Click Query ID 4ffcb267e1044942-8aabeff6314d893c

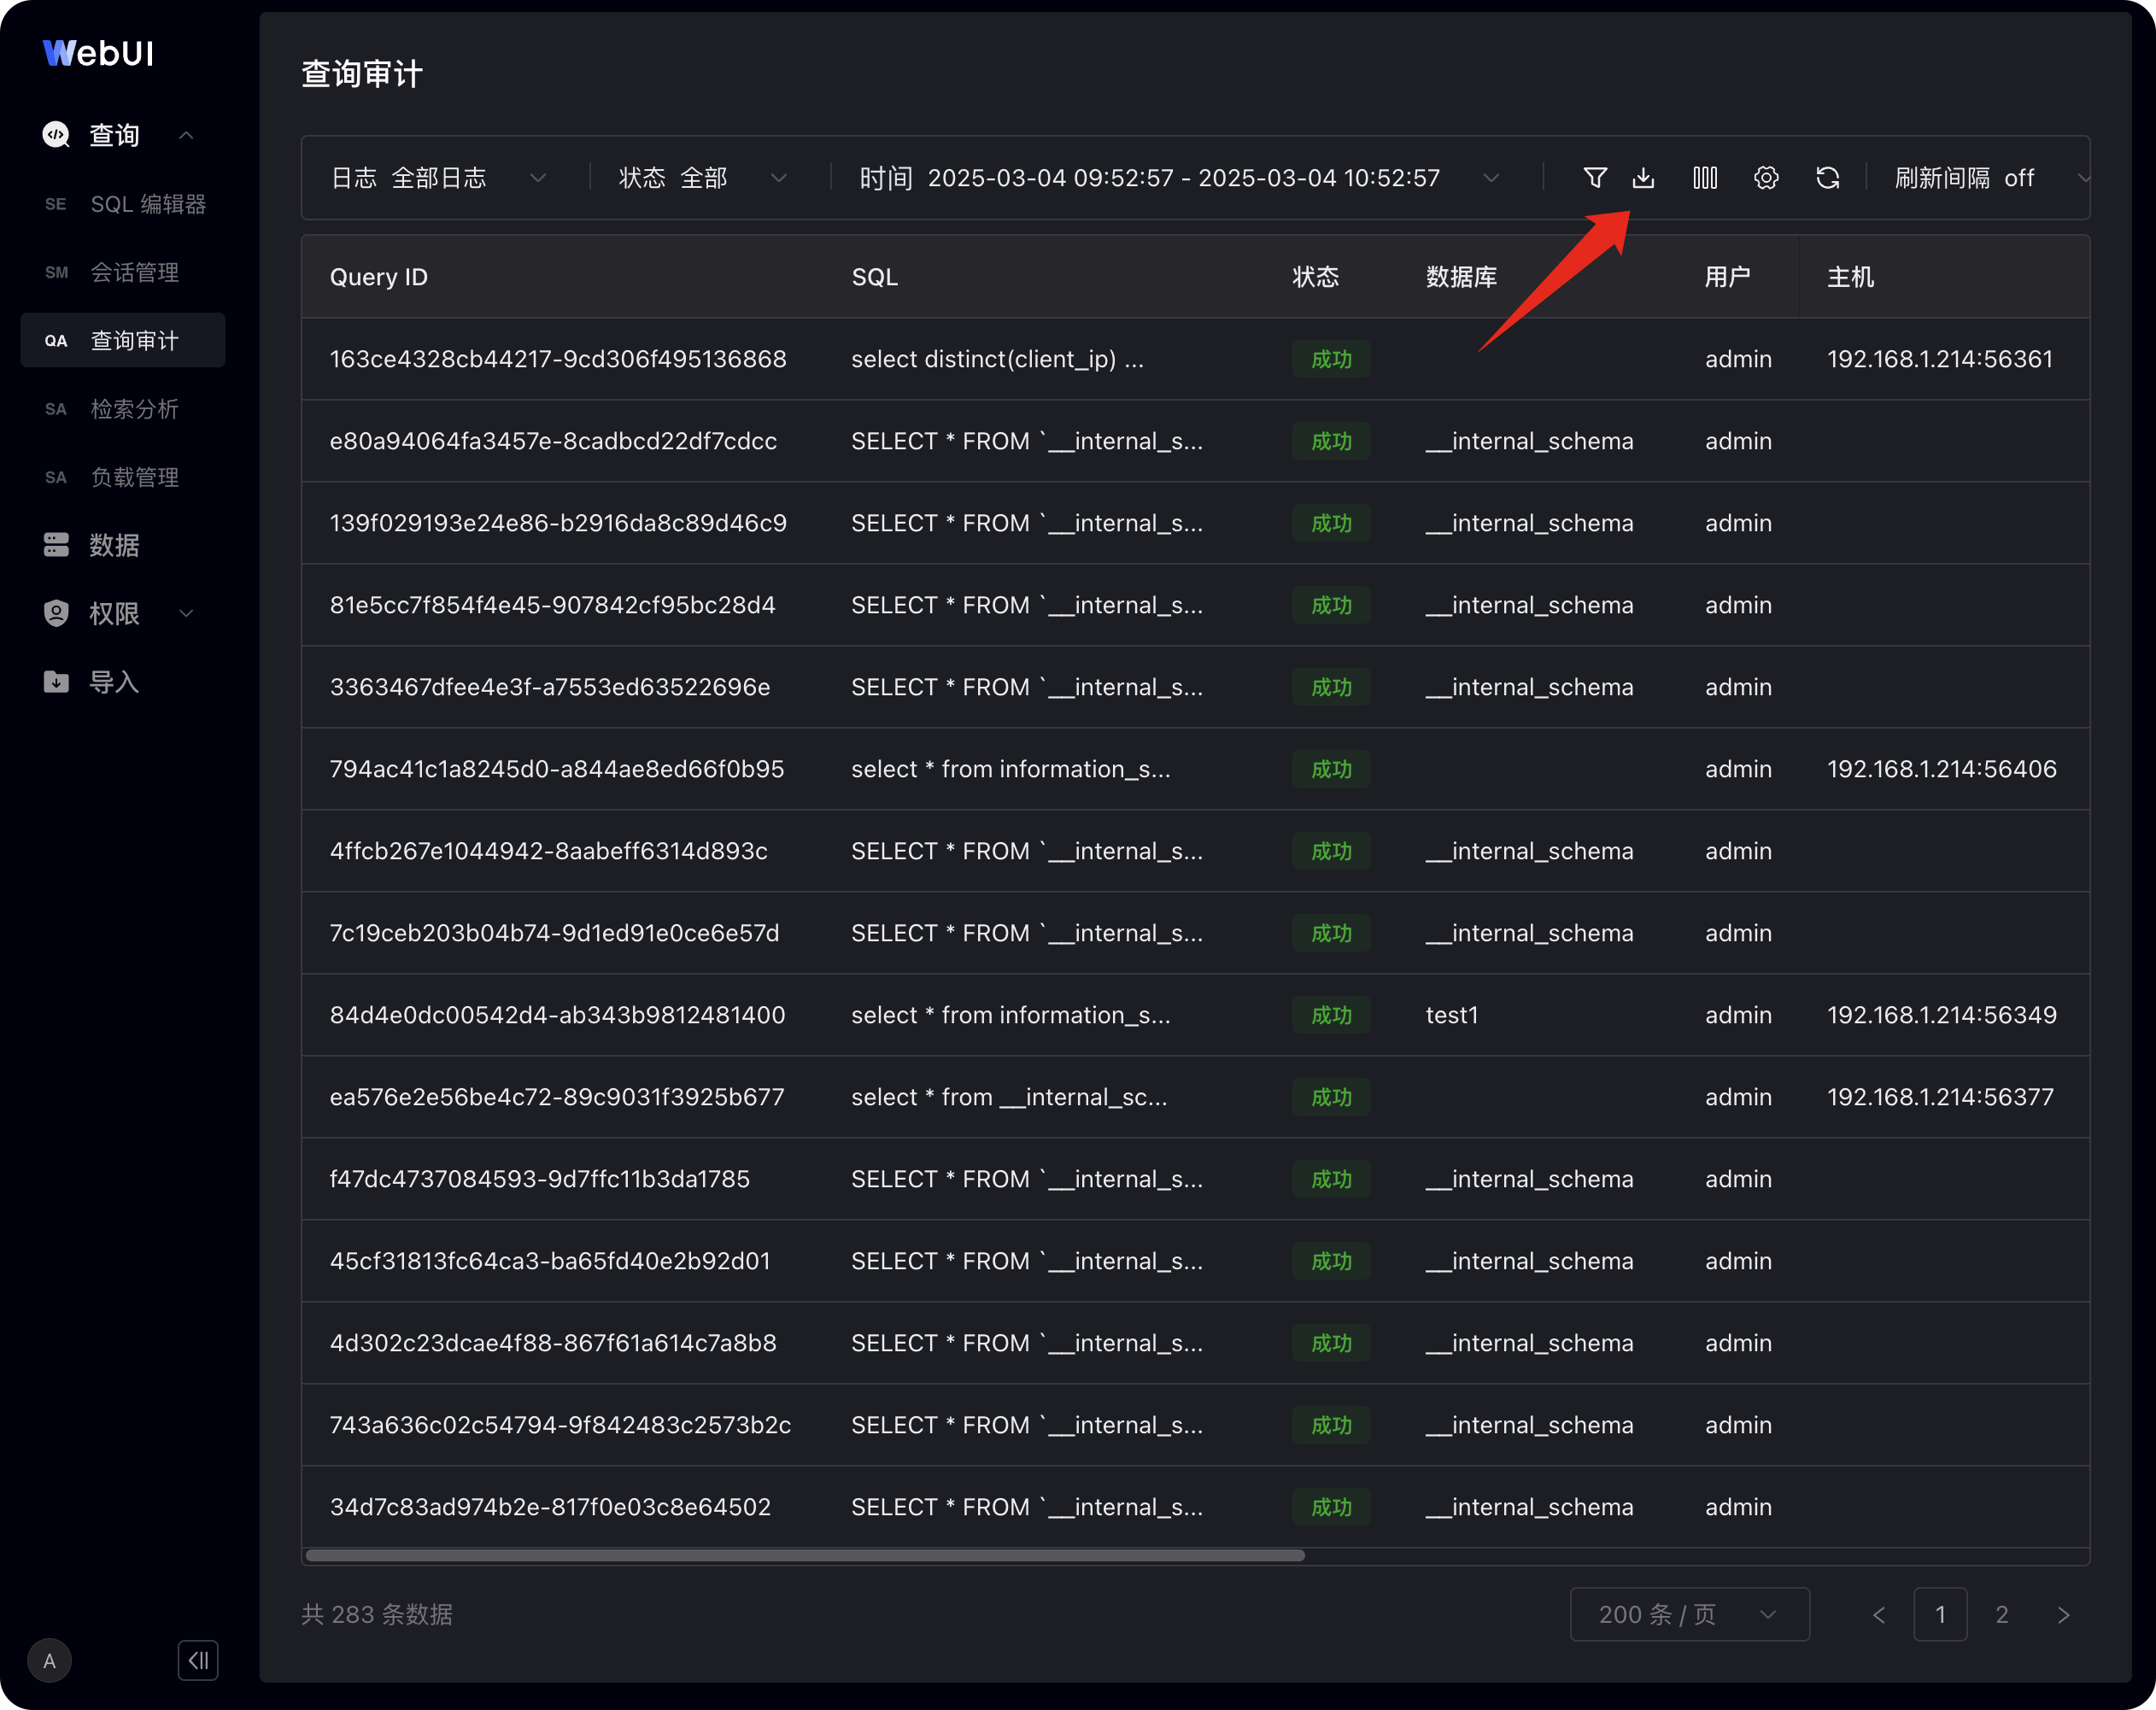pos(548,851)
